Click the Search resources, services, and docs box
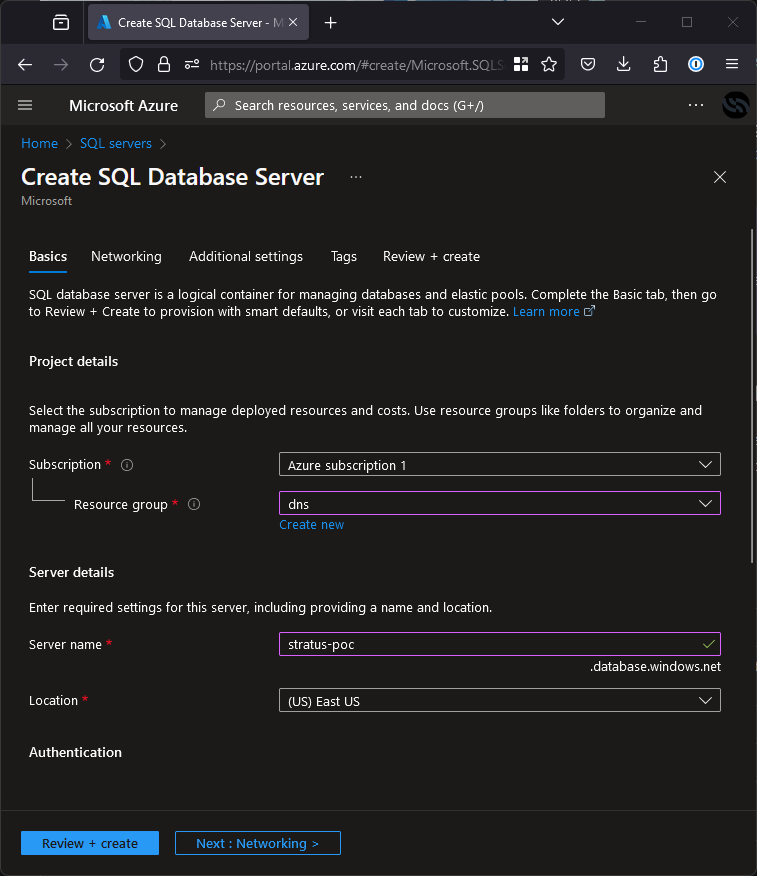This screenshot has width=757, height=876. pos(404,105)
